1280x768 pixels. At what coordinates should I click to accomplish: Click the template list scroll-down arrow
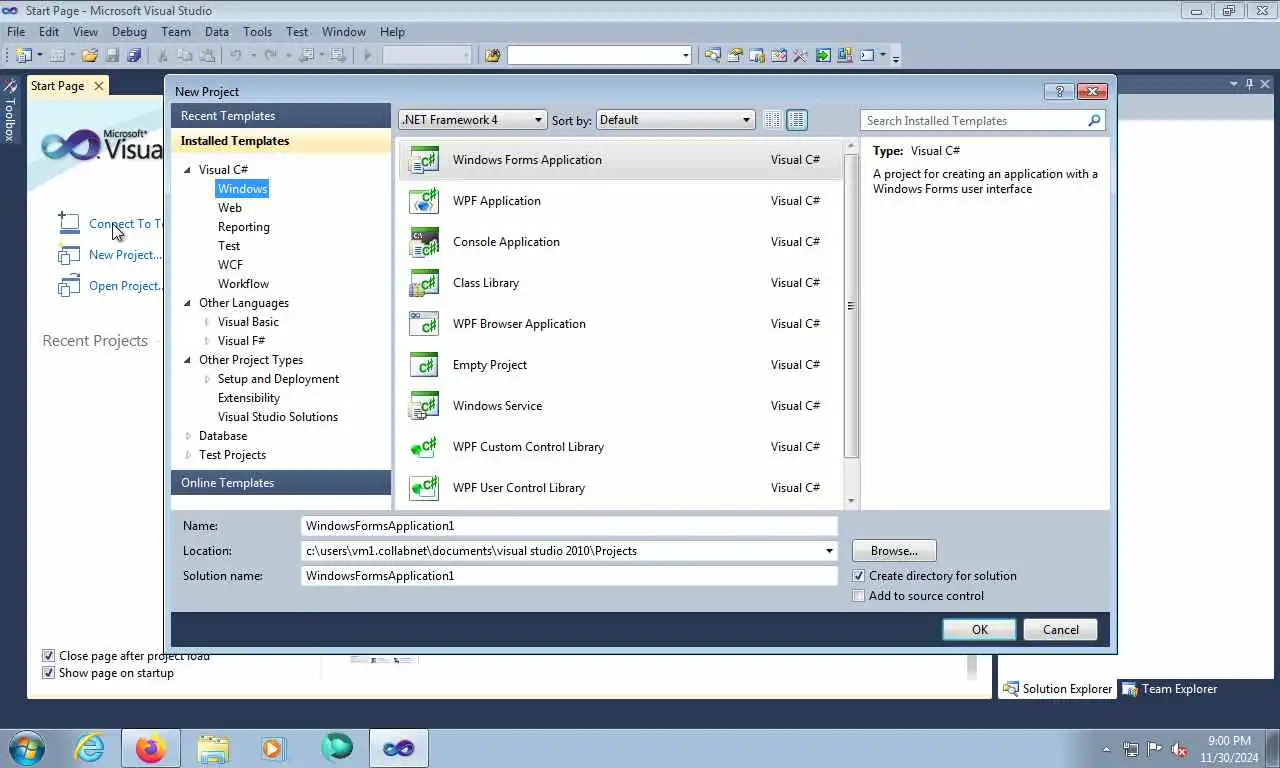(851, 501)
